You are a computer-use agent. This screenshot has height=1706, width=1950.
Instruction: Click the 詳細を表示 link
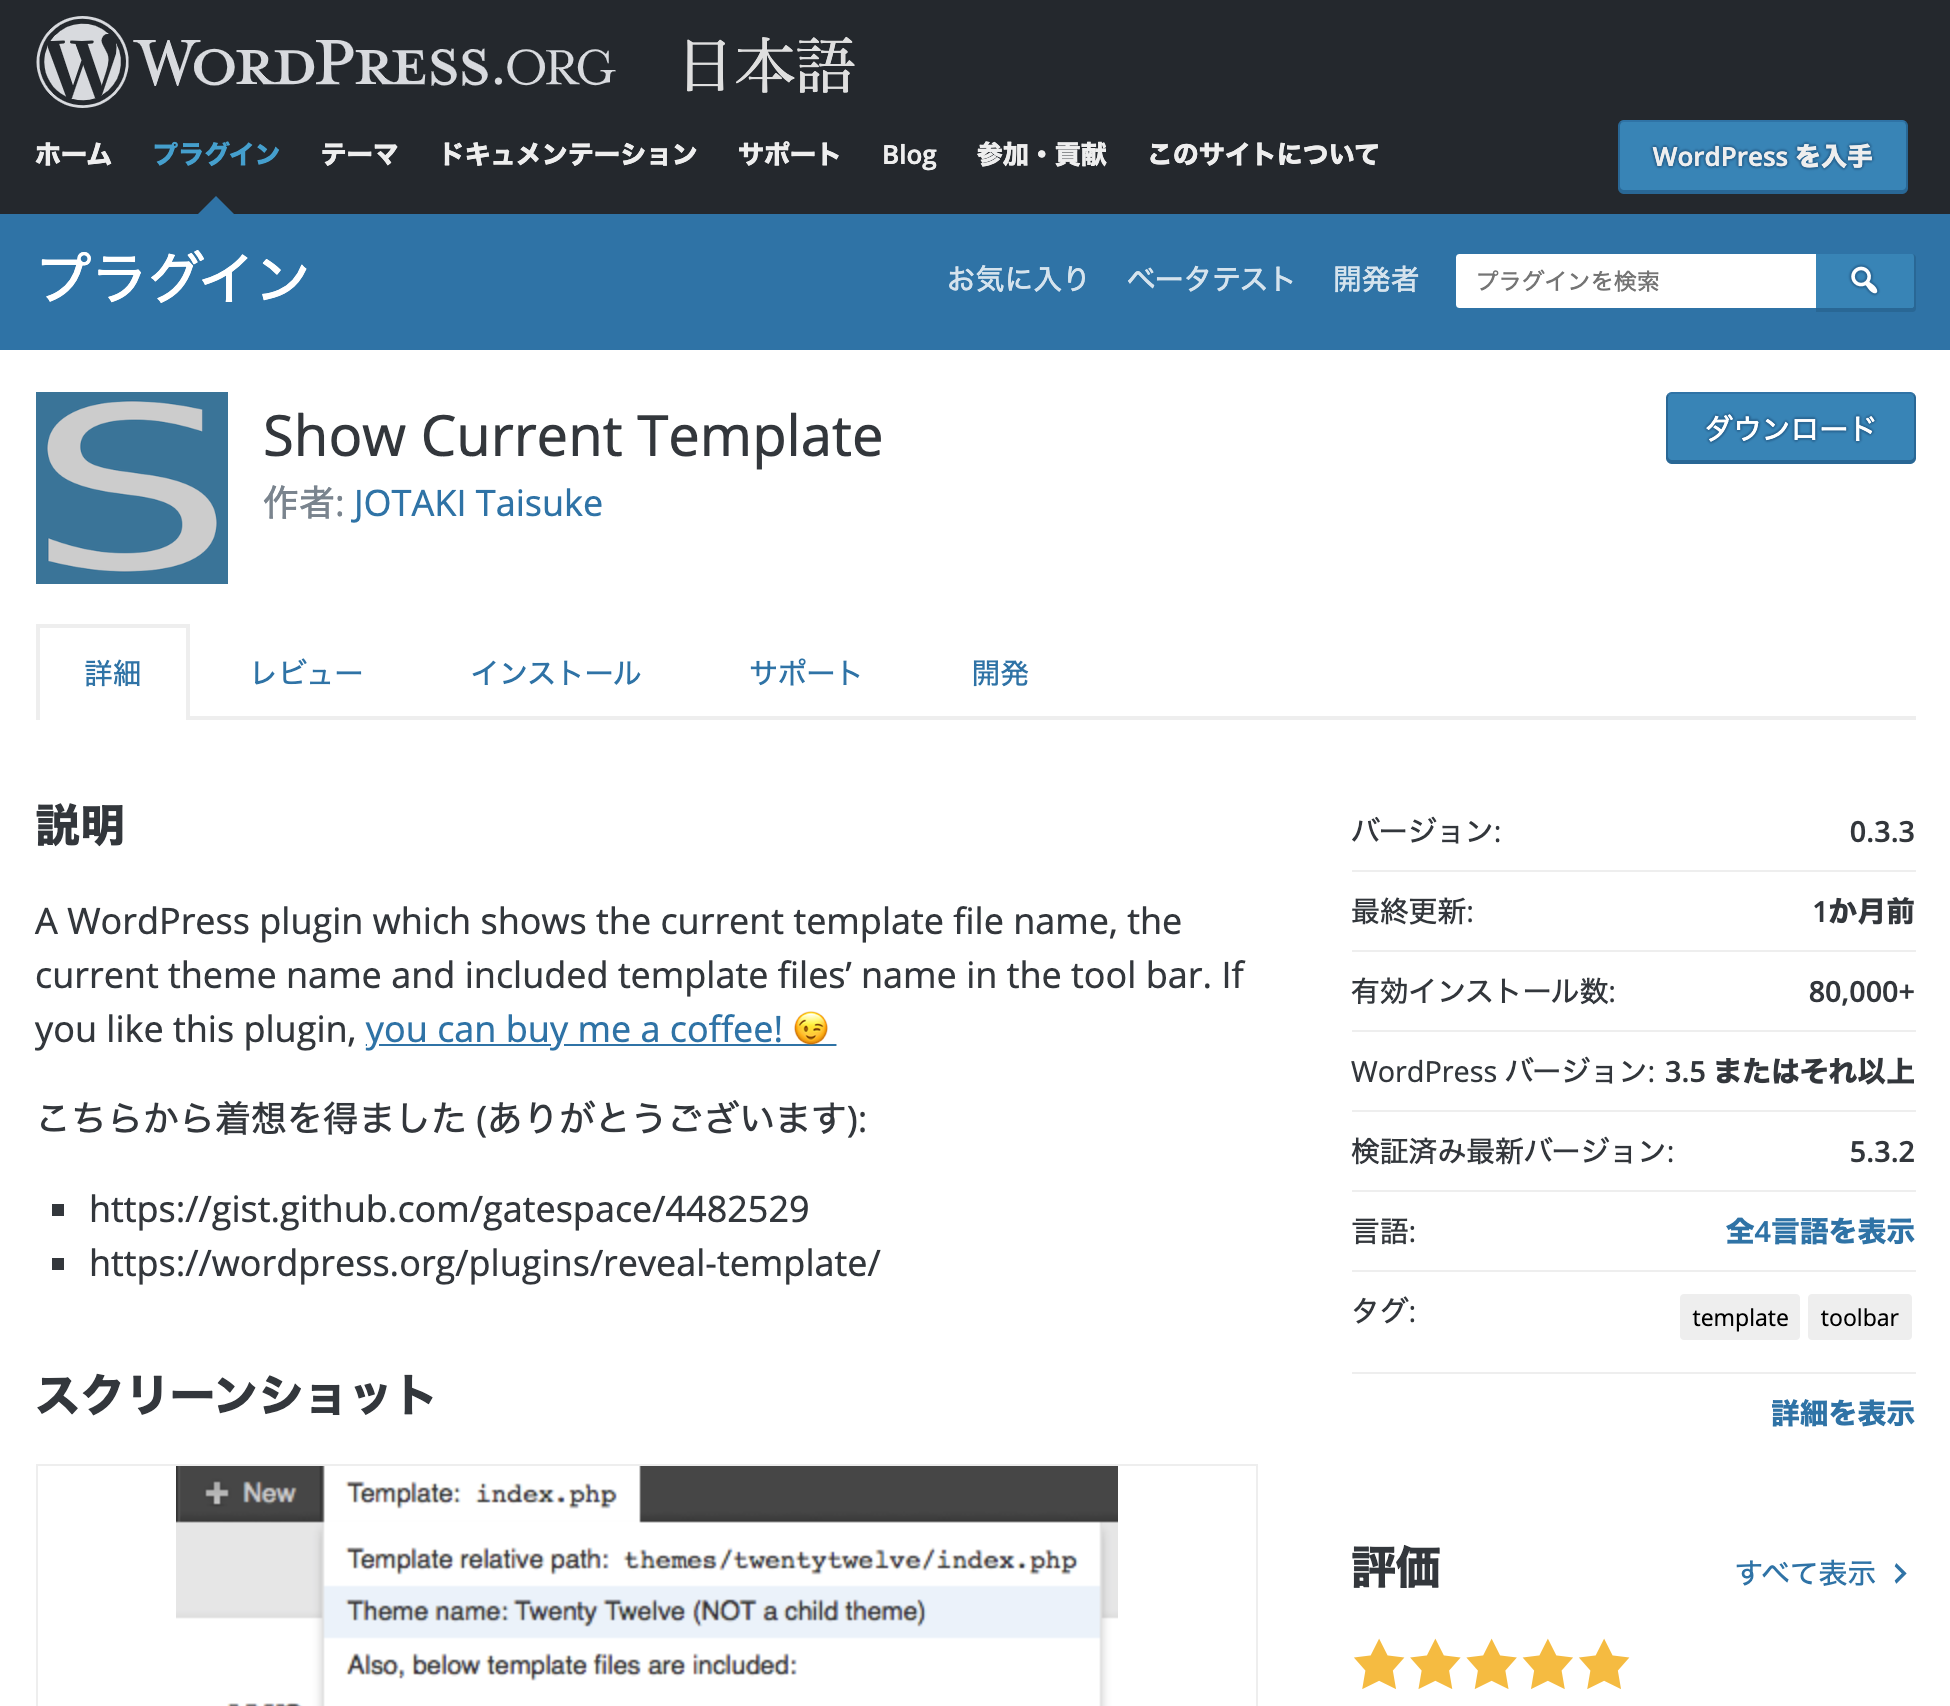click(1843, 1413)
